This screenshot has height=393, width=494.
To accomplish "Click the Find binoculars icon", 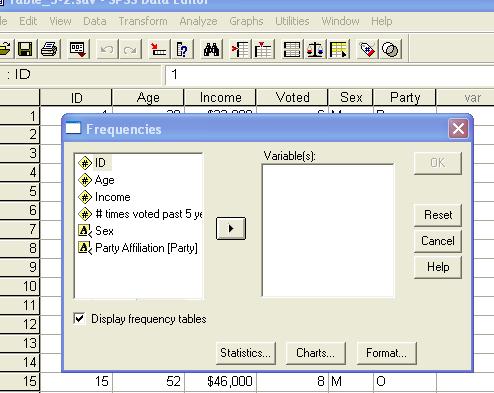I will 211,49.
